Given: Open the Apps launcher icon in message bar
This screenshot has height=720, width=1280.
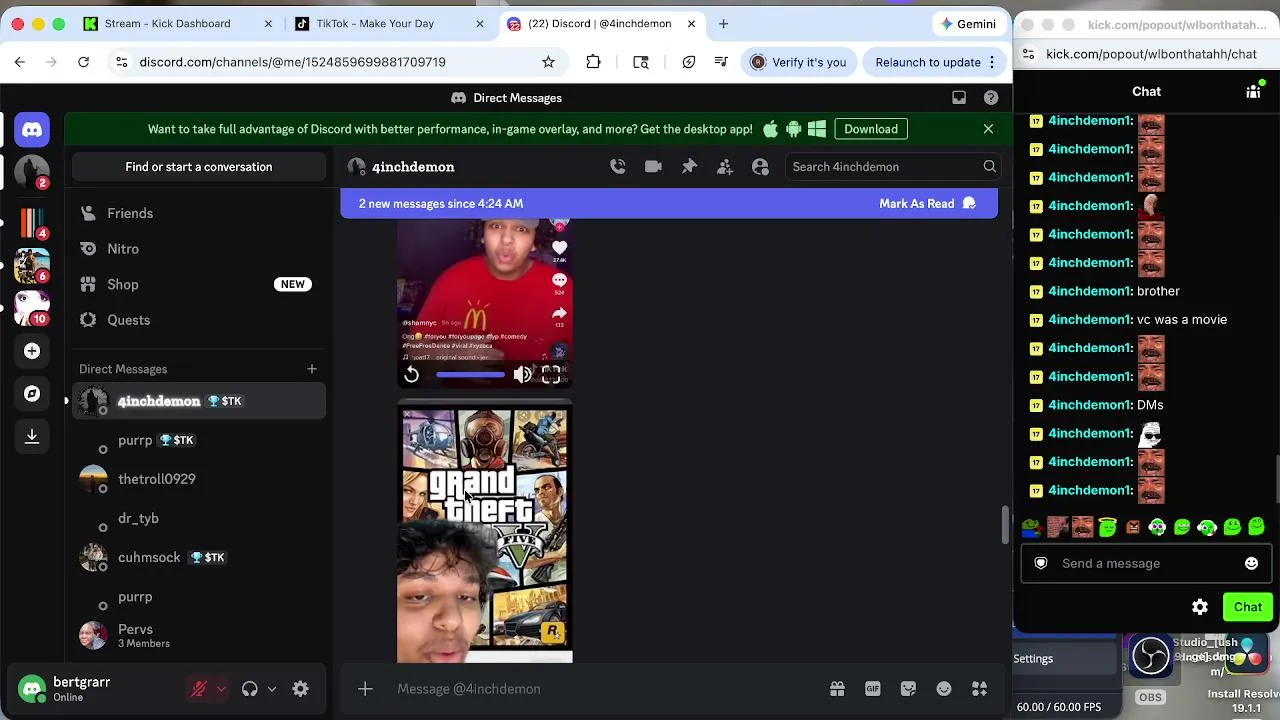Looking at the screenshot, I should pos(979,689).
